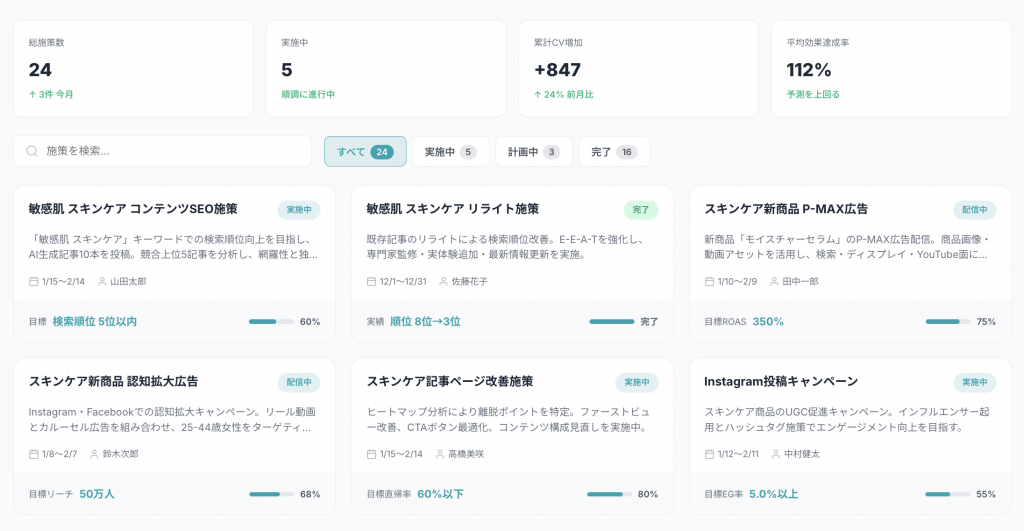Select the すべて filter tab
Image resolution: width=1024 pixels, height=531 pixels.
pyautogui.click(x=364, y=152)
